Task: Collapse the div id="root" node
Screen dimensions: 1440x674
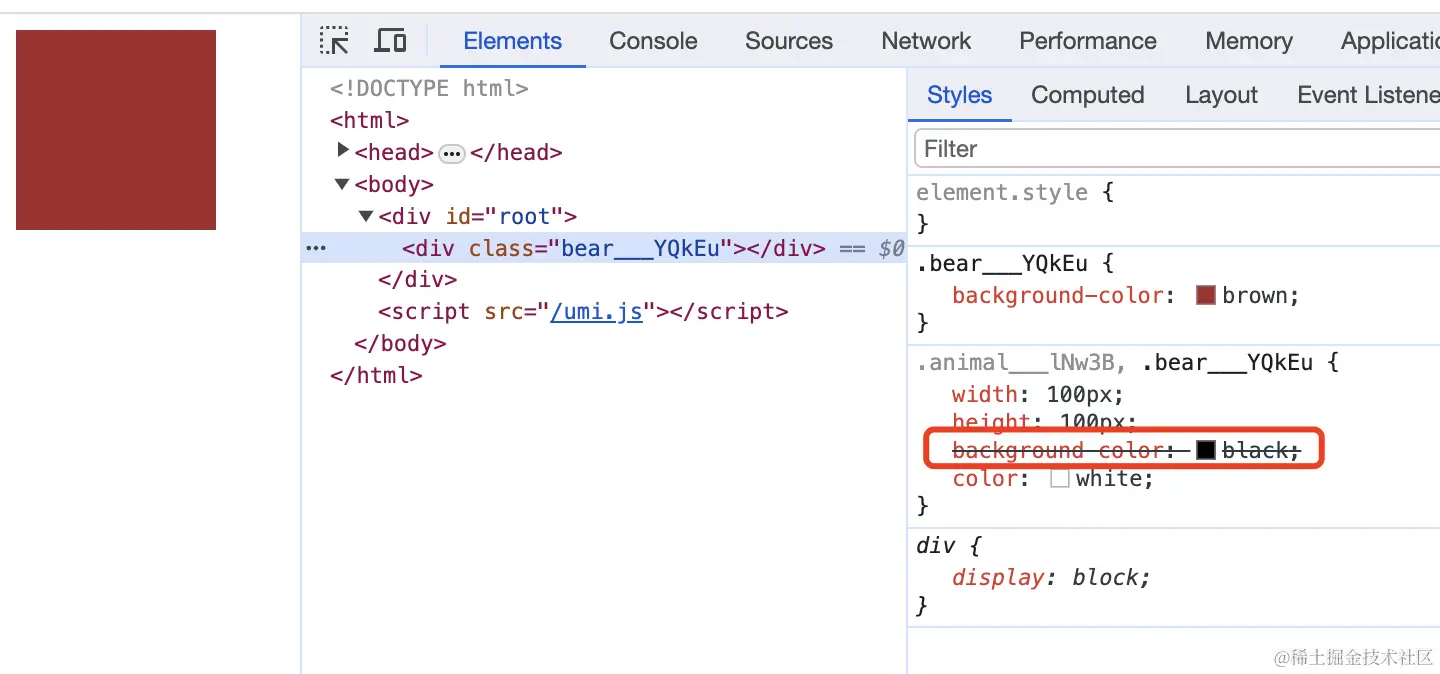Action: (x=366, y=216)
